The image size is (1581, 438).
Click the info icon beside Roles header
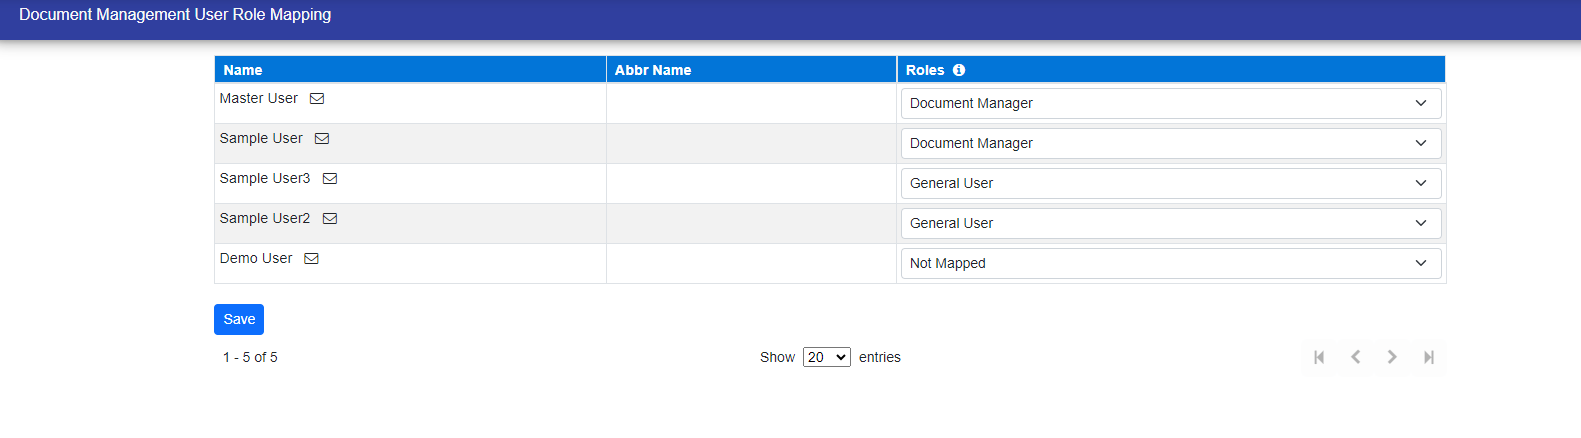(959, 70)
